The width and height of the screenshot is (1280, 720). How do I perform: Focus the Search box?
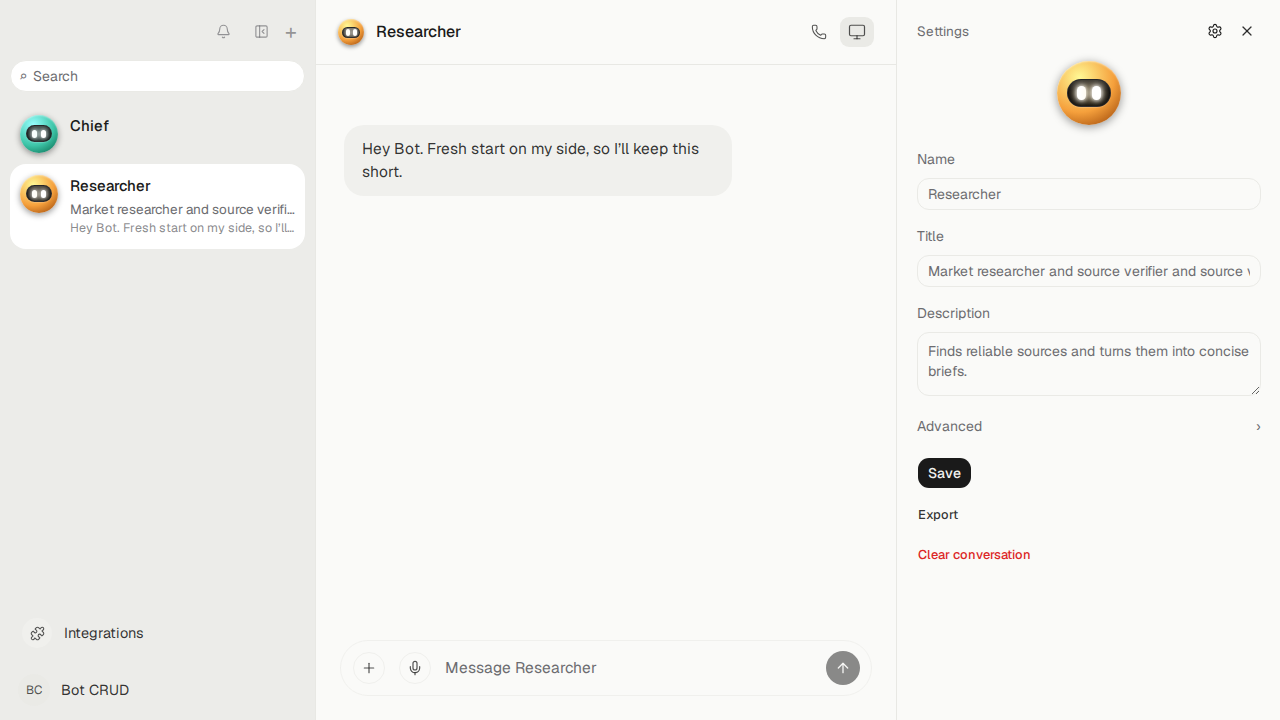click(157, 76)
